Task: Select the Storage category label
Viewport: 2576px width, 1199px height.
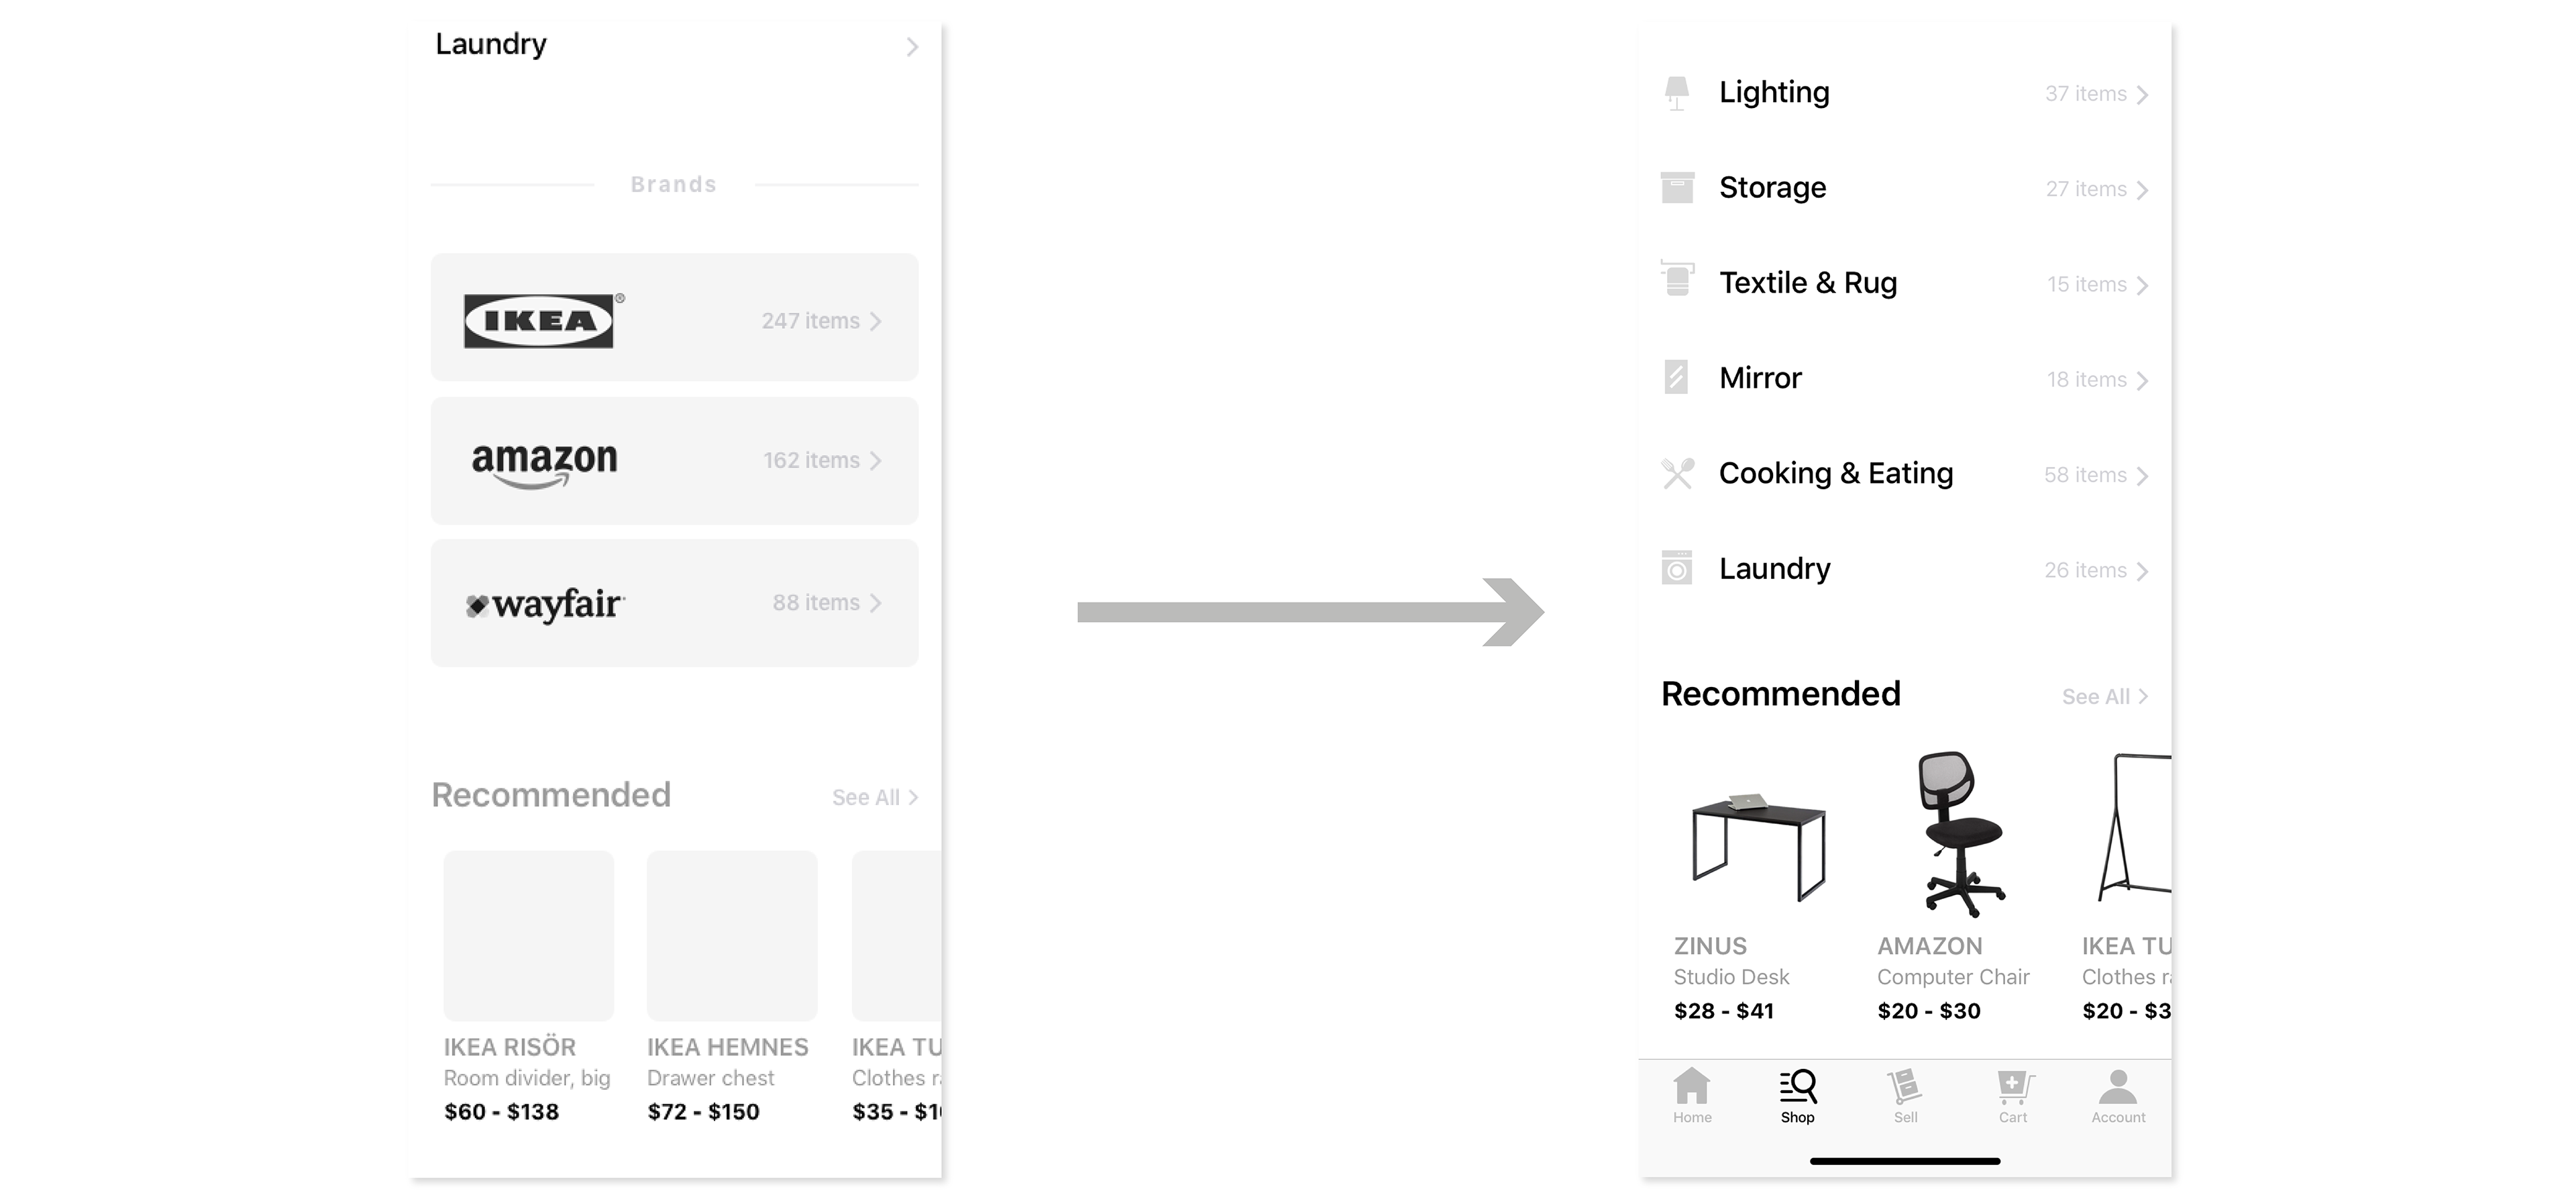Action: pyautogui.click(x=1772, y=187)
